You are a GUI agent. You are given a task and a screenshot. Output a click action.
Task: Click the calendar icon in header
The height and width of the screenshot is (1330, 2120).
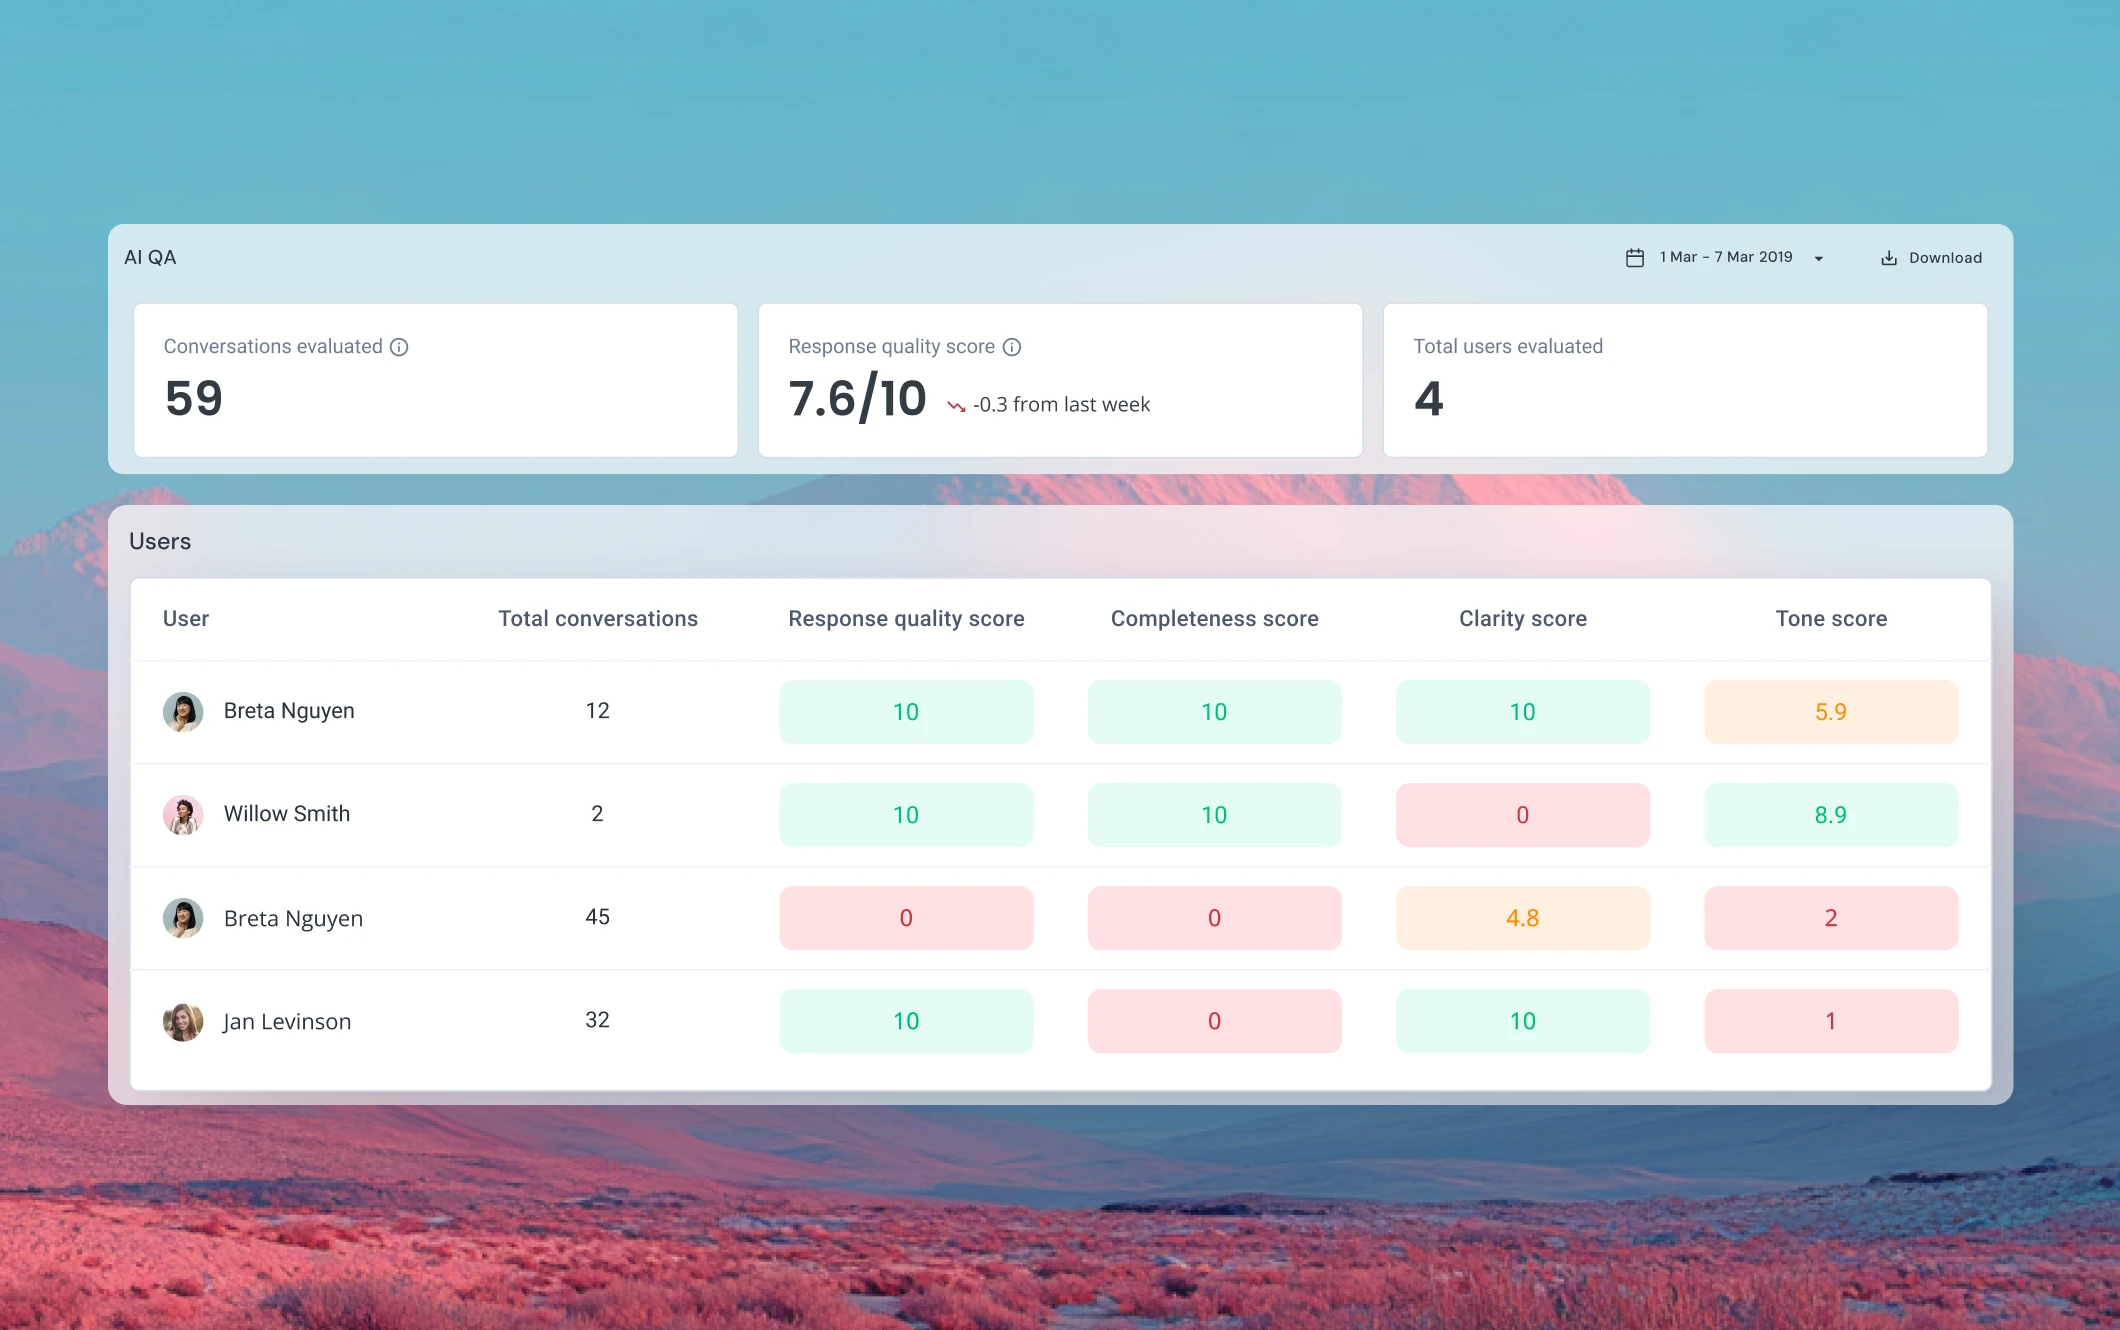point(1635,258)
